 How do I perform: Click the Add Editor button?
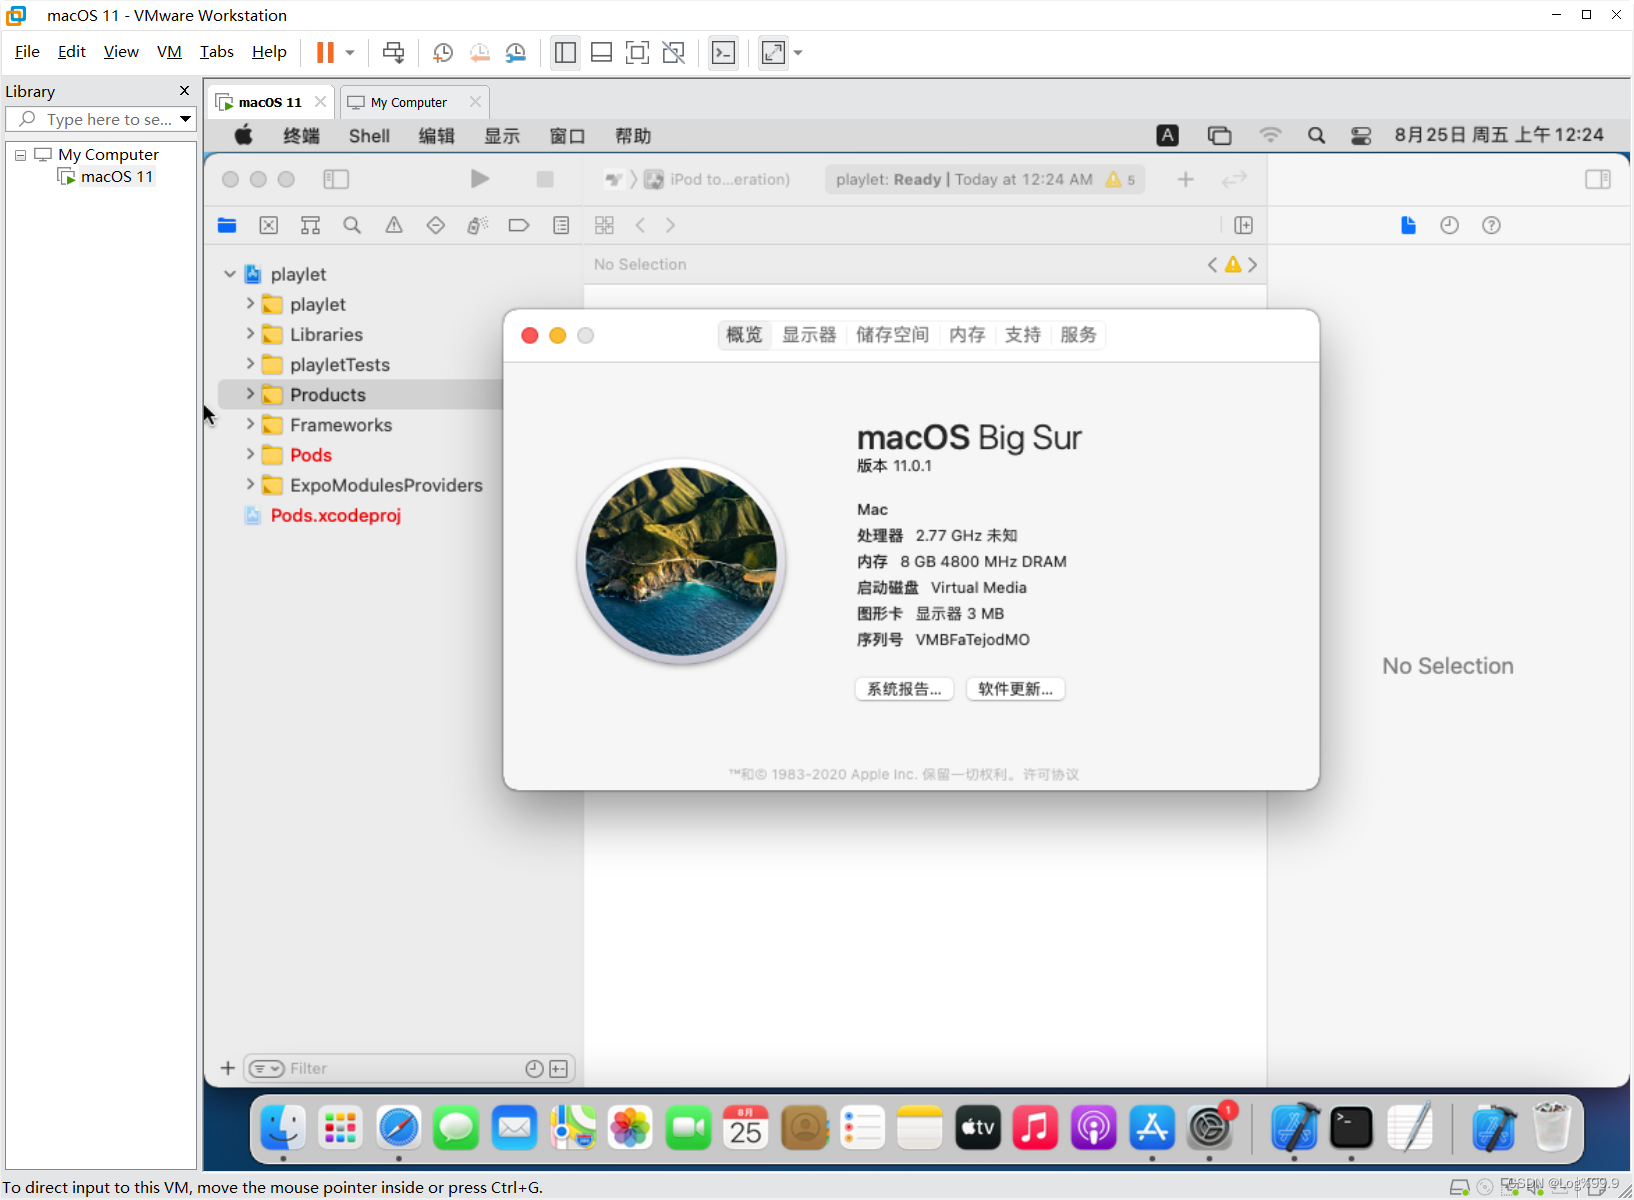[1244, 225]
